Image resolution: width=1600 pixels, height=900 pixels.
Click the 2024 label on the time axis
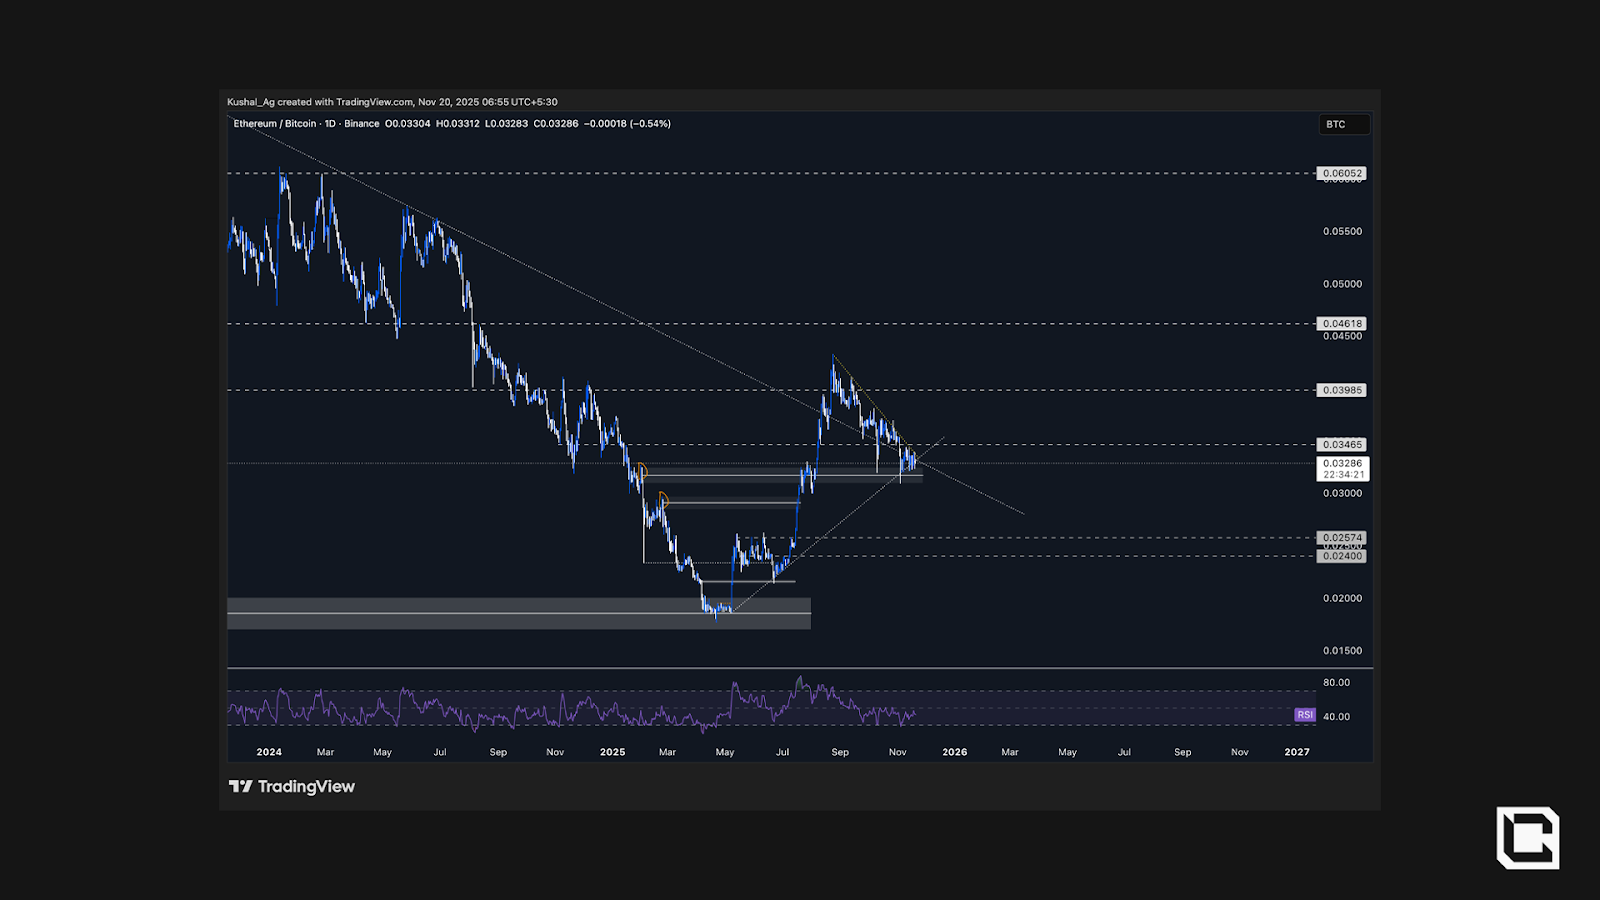[x=269, y=752]
